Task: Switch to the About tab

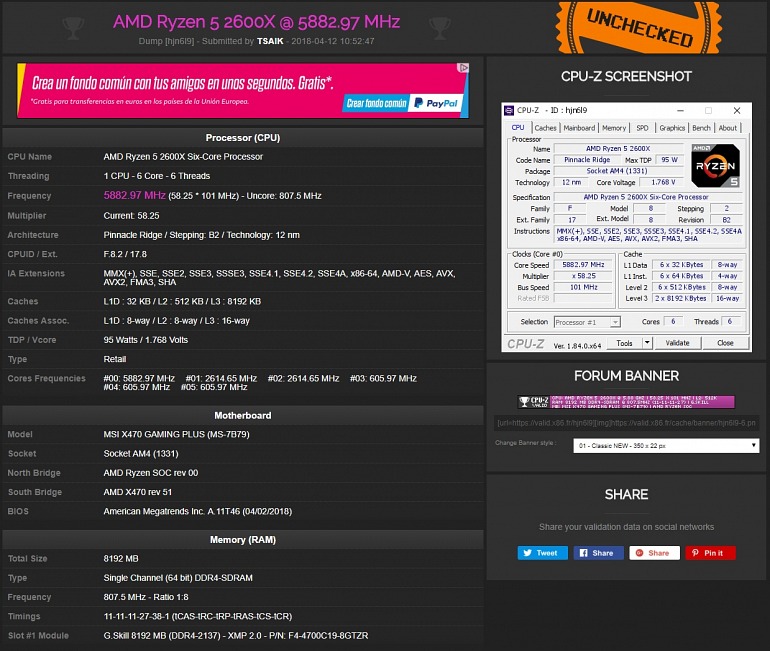Action: pyautogui.click(x=728, y=128)
